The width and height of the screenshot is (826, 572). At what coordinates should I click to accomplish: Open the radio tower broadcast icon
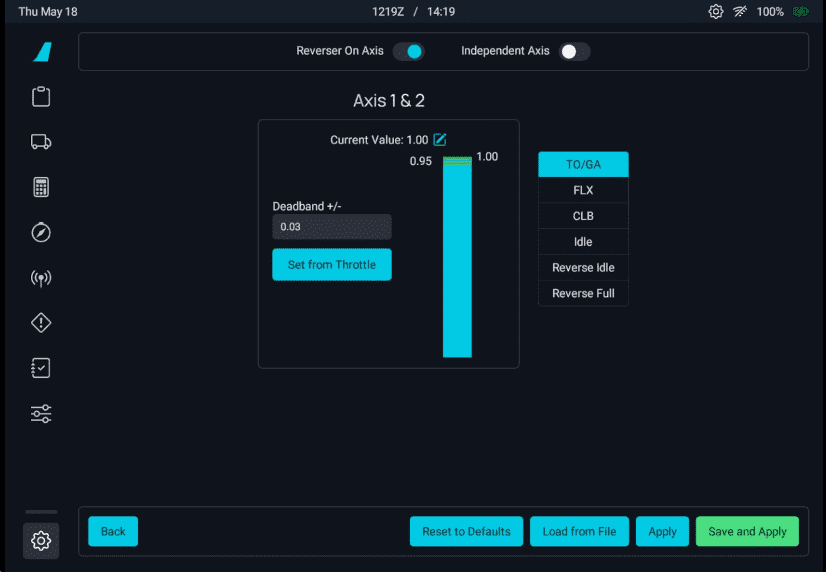pos(41,278)
